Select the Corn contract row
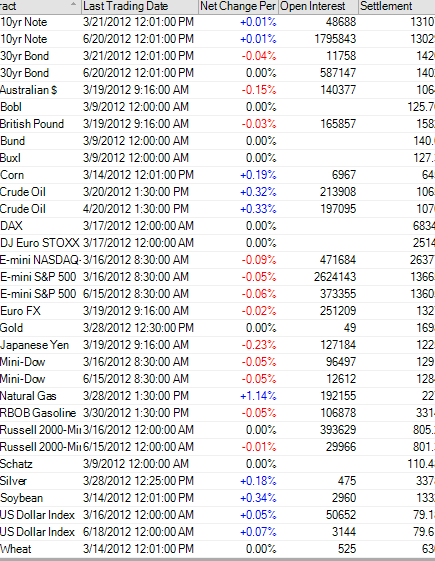Screen dimensions: 435x561 (x=218, y=175)
